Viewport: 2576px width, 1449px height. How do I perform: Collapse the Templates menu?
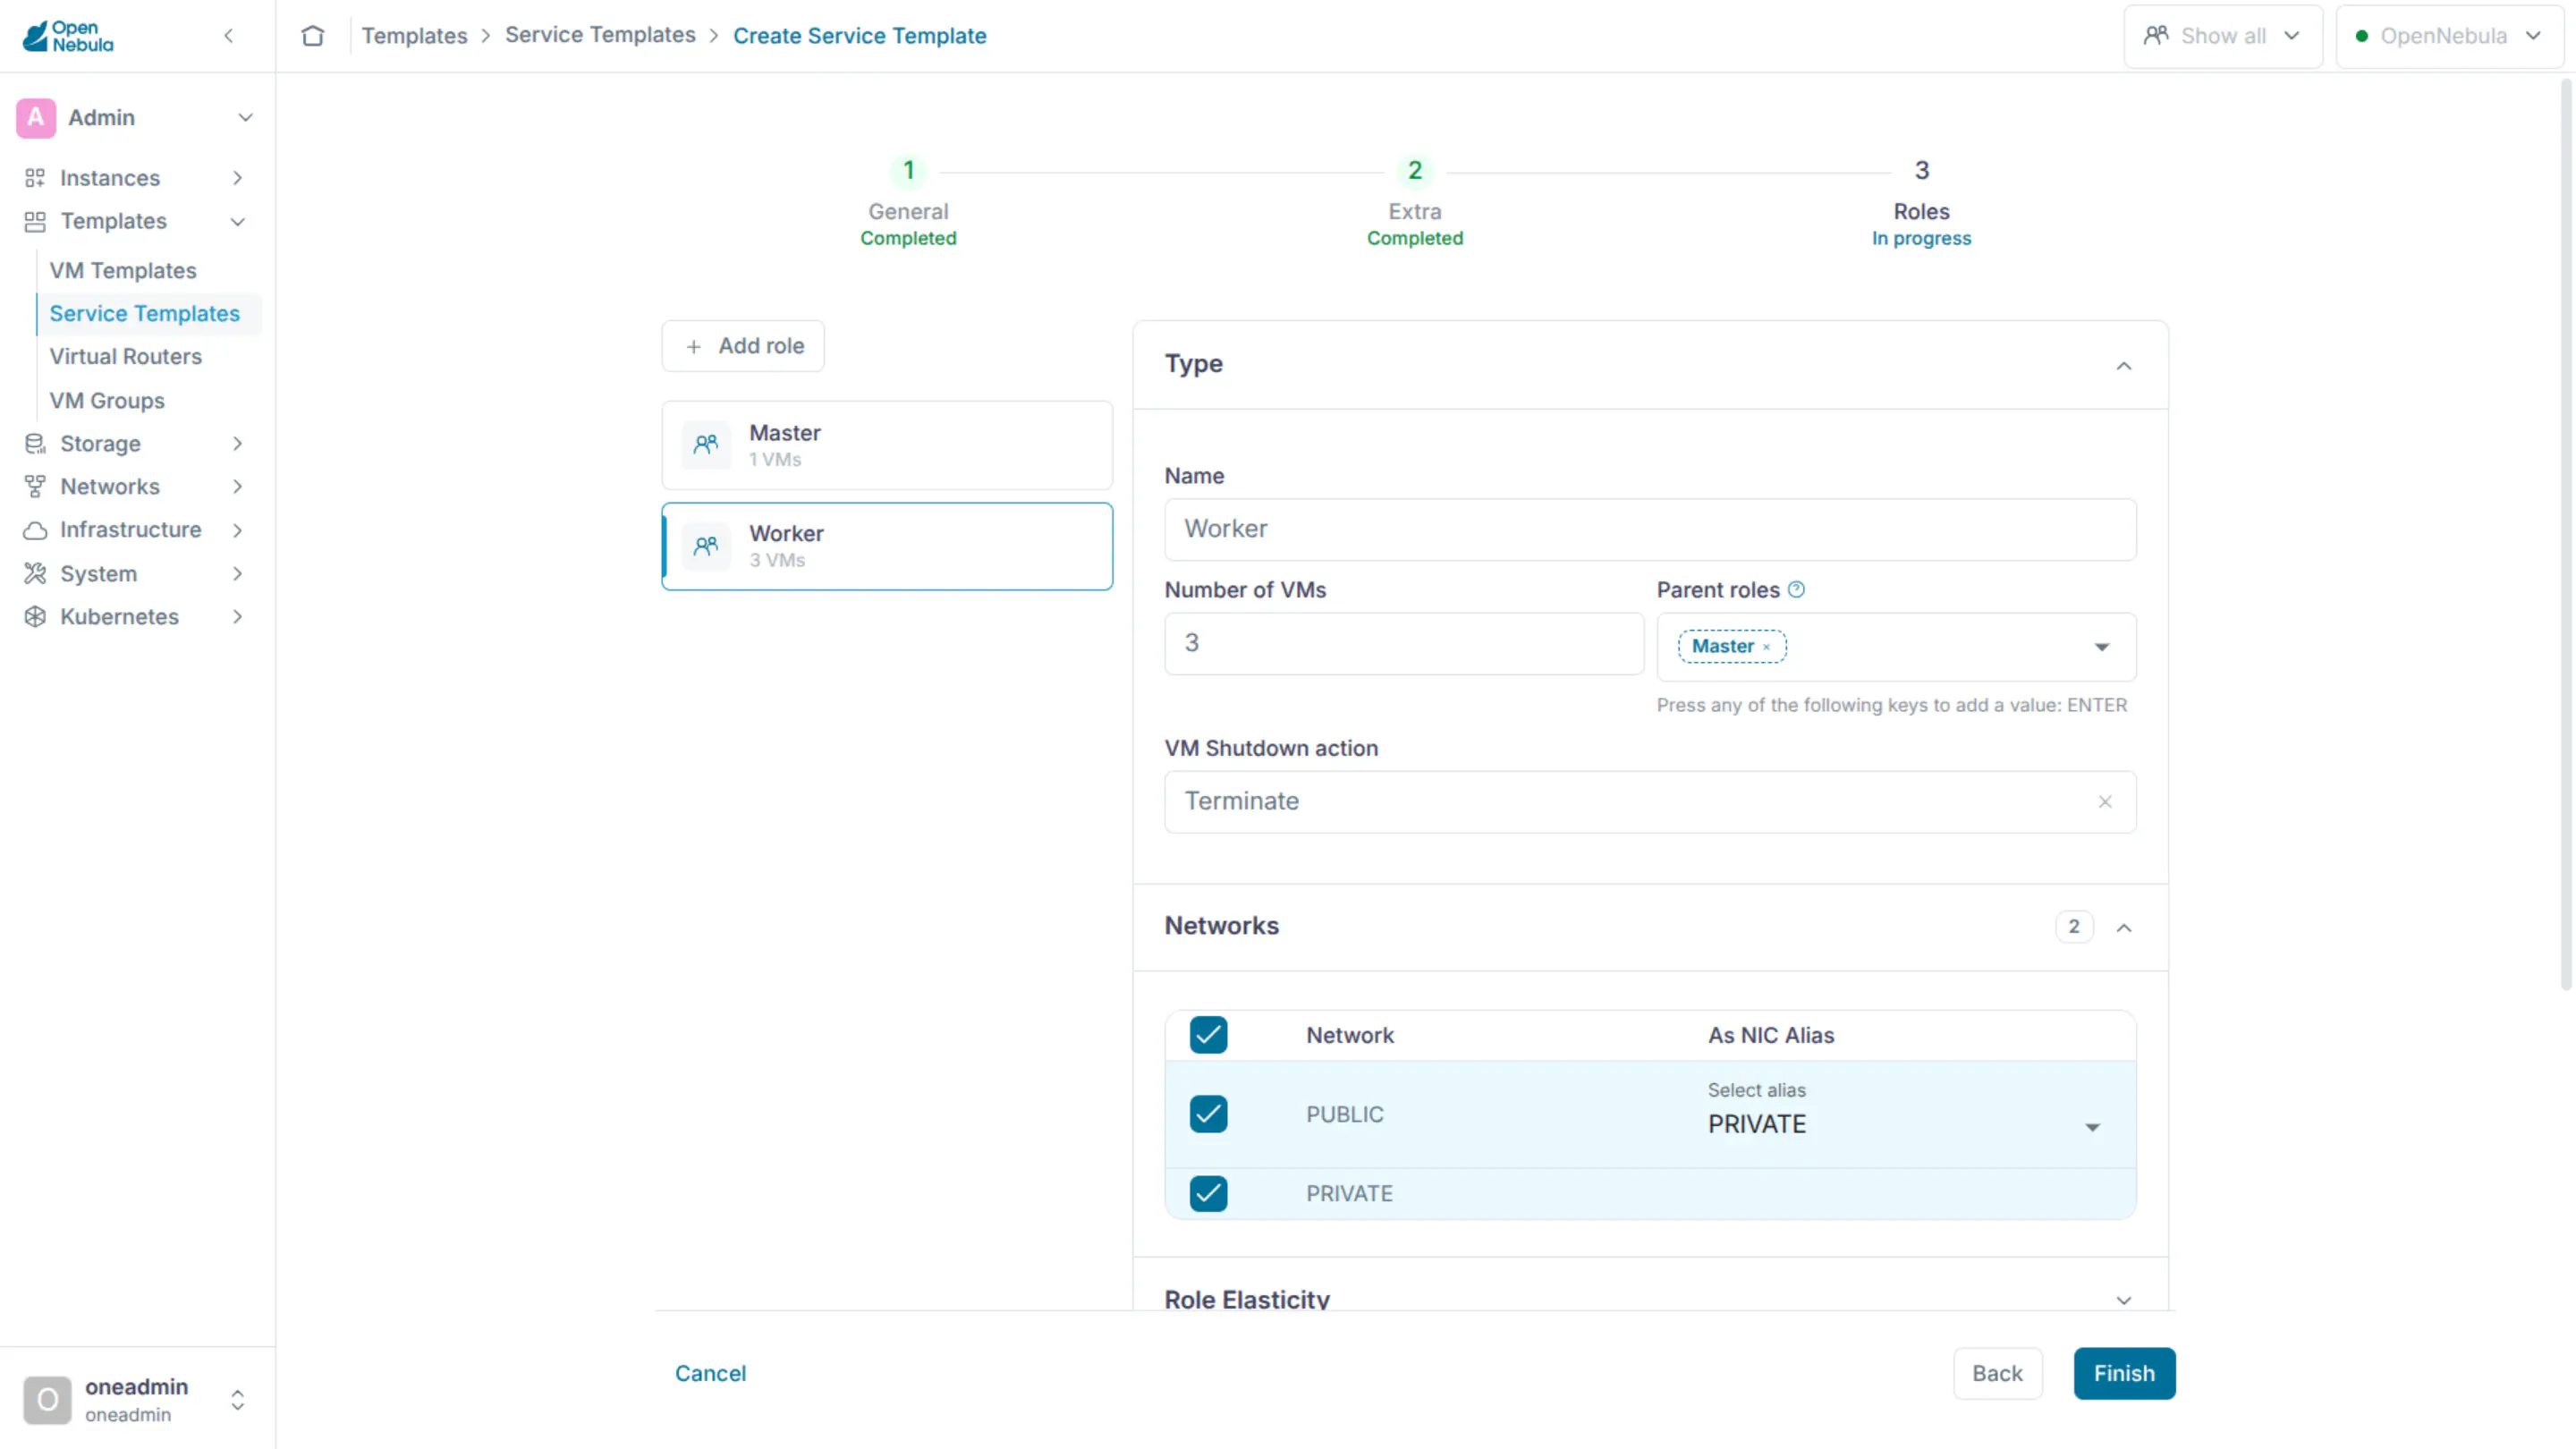point(237,221)
